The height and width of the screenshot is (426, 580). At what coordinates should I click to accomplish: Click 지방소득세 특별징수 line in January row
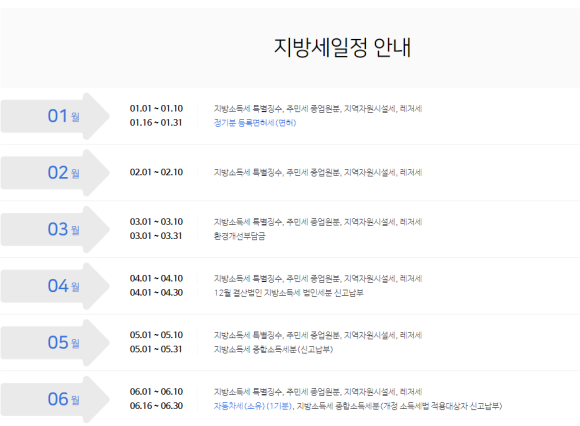[318, 109]
